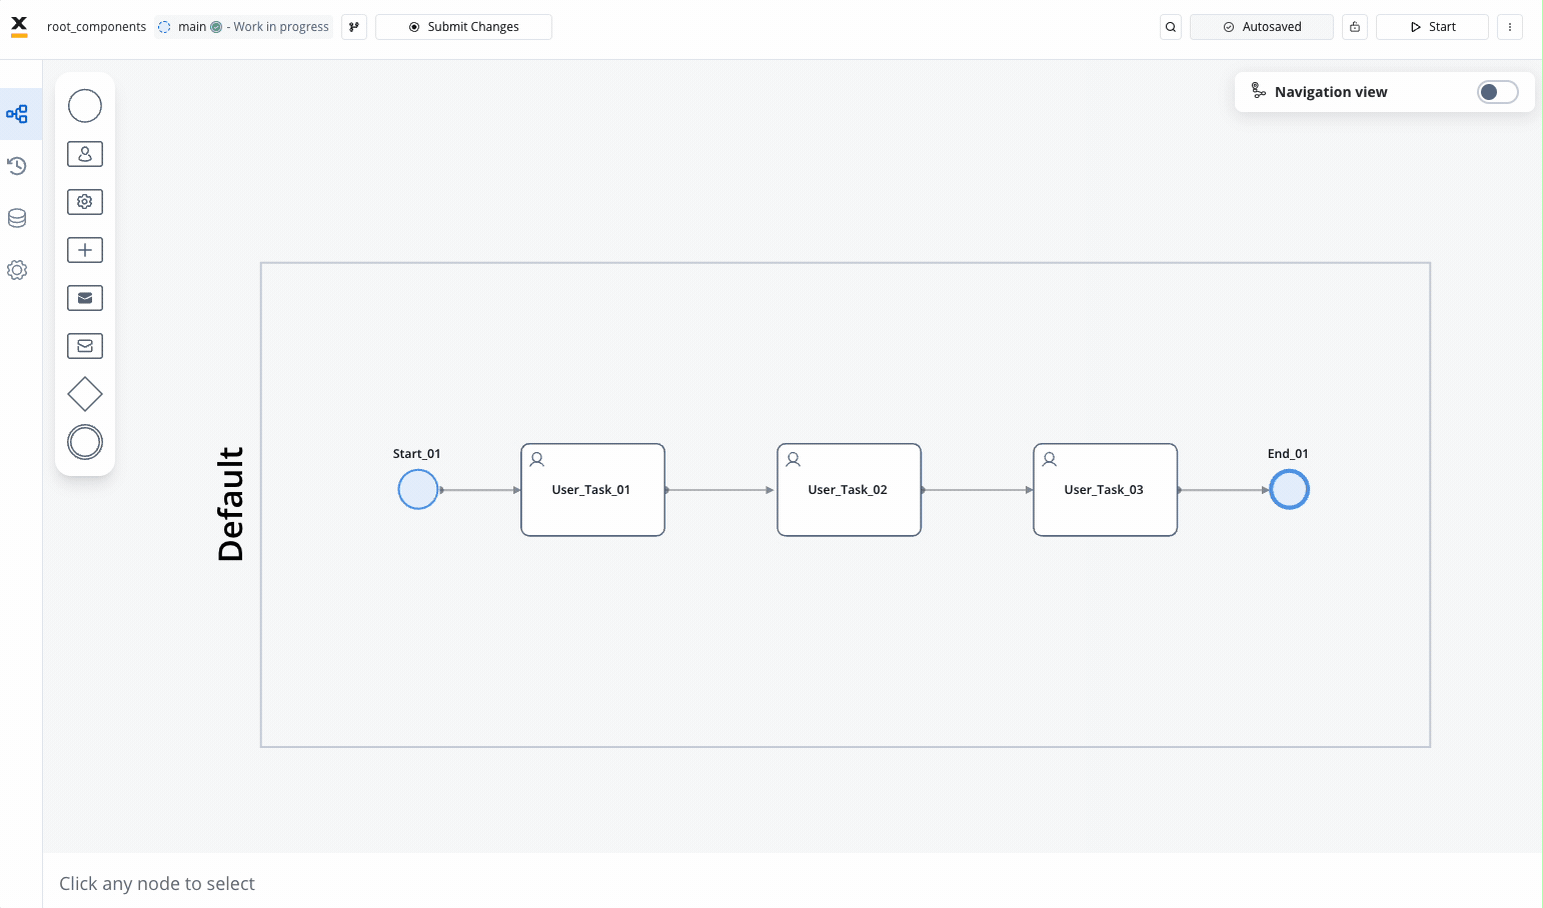Viewport: 1543px width, 908px height.
Task: Click the search magnifier icon
Action: 1171,27
